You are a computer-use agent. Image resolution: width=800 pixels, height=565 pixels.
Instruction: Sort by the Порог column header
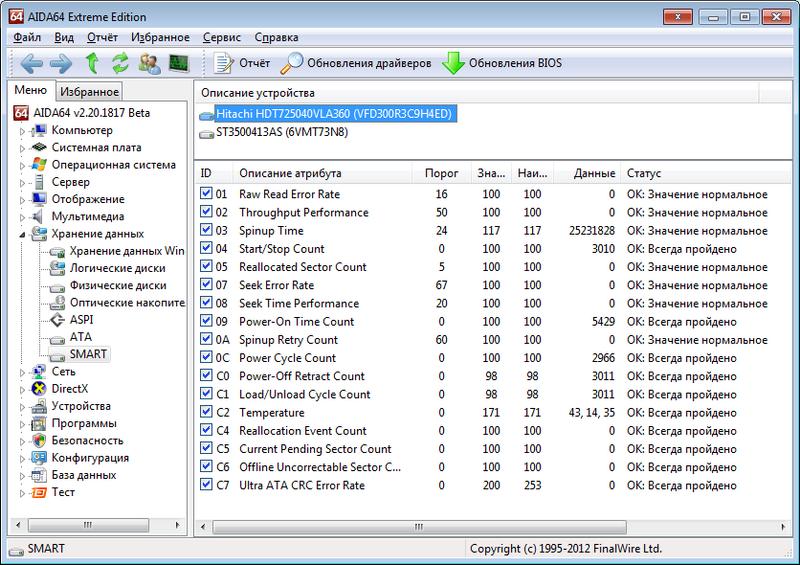(x=441, y=173)
